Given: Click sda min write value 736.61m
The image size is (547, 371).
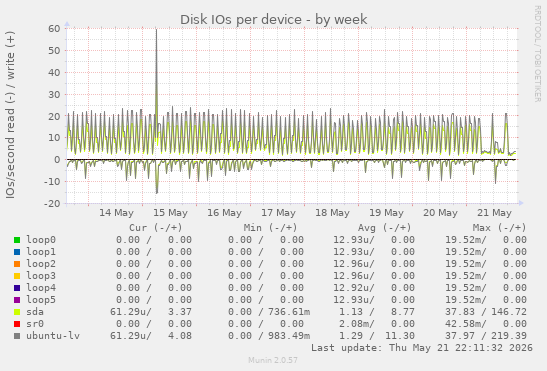Looking at the screenshot, I should pyautogui.click(x=289, y=312).
